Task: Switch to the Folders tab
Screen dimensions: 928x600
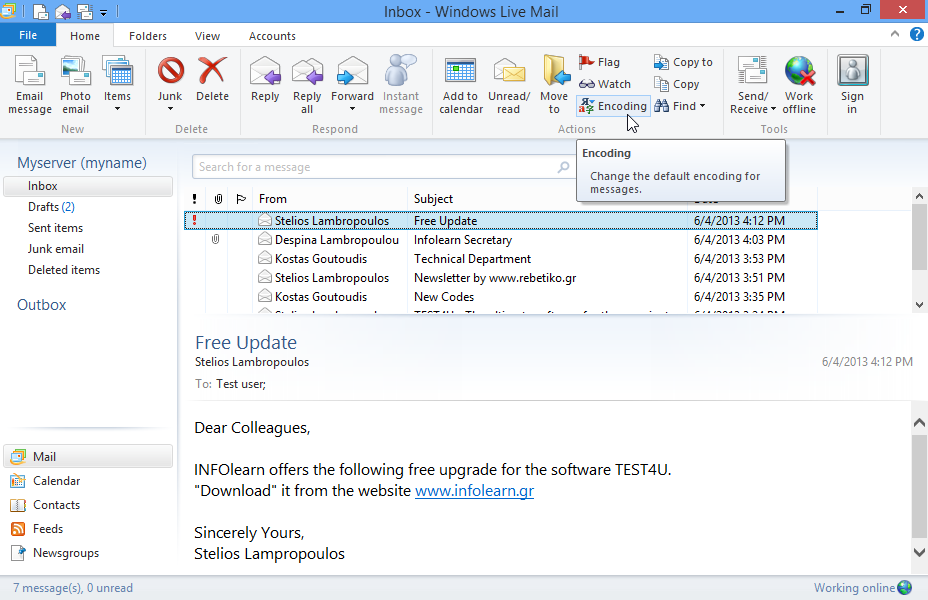Action: (x=148, y=36)
